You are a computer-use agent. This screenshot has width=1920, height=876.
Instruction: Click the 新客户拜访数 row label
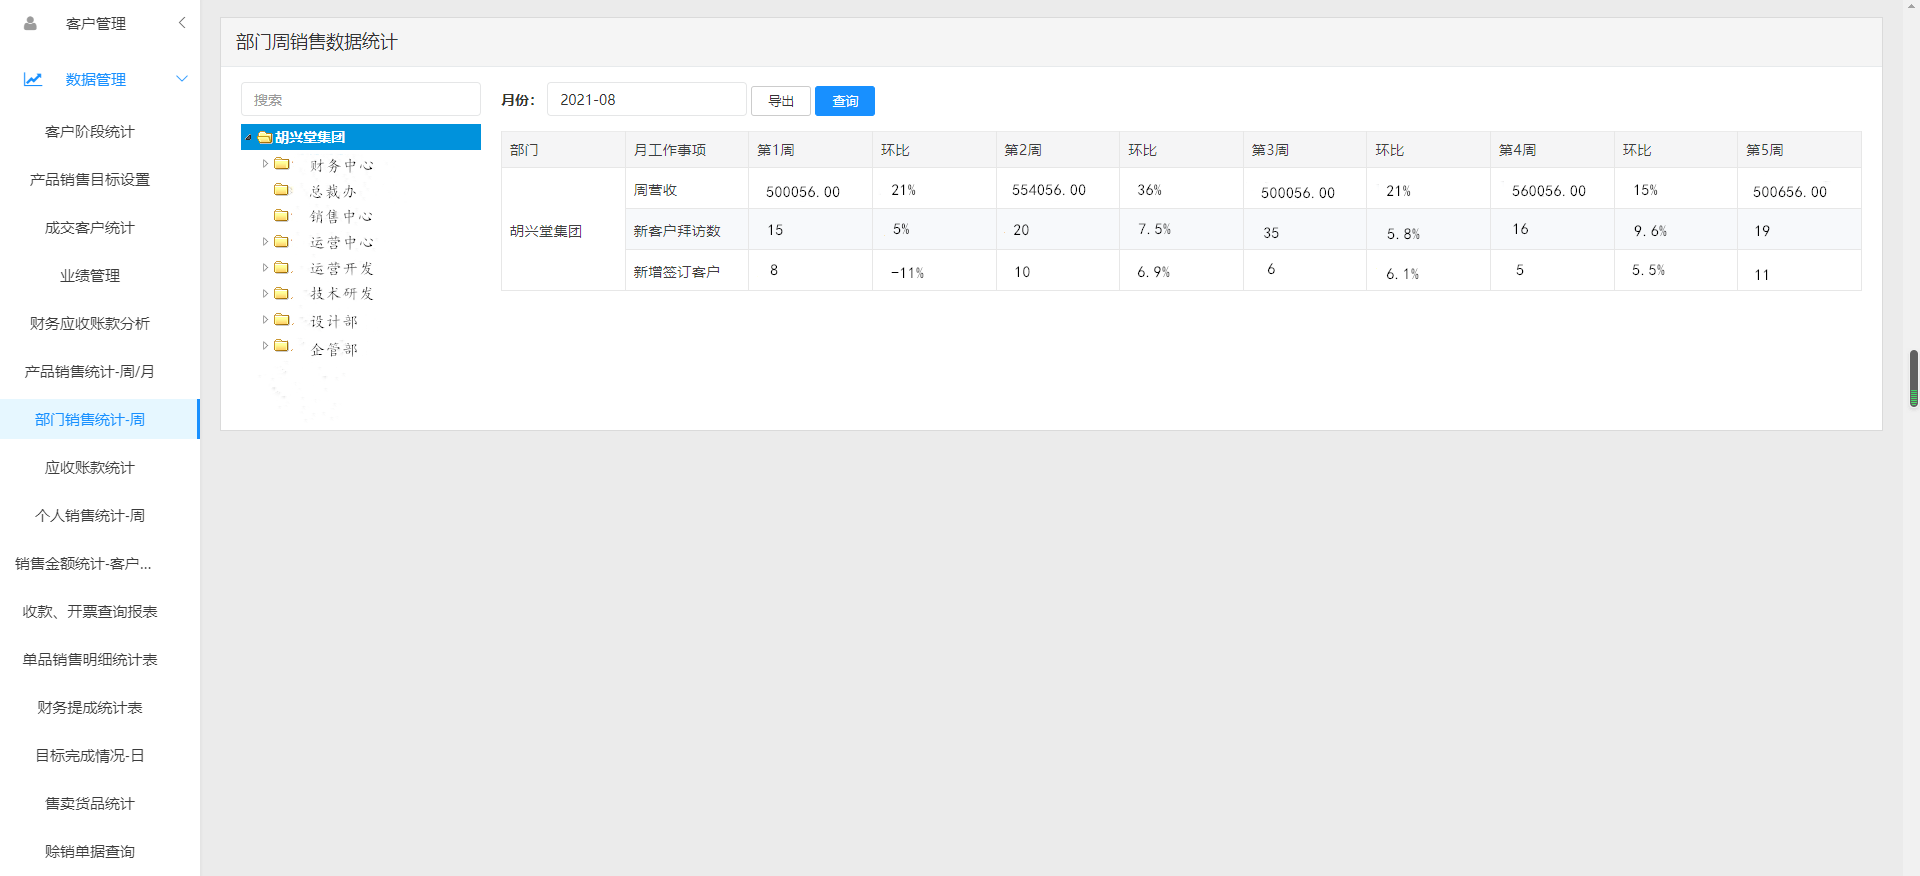pyautogui.click(x=677, y=231)
